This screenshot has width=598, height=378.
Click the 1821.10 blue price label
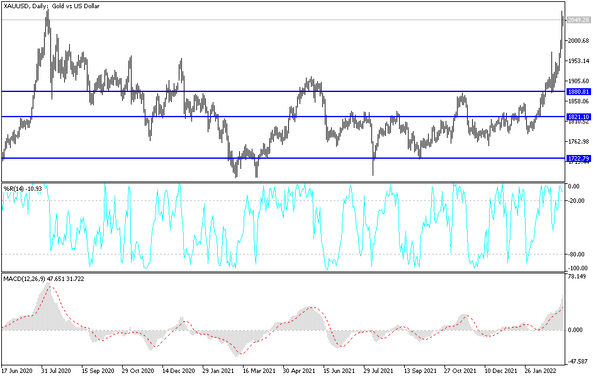(x=579, y=117)
